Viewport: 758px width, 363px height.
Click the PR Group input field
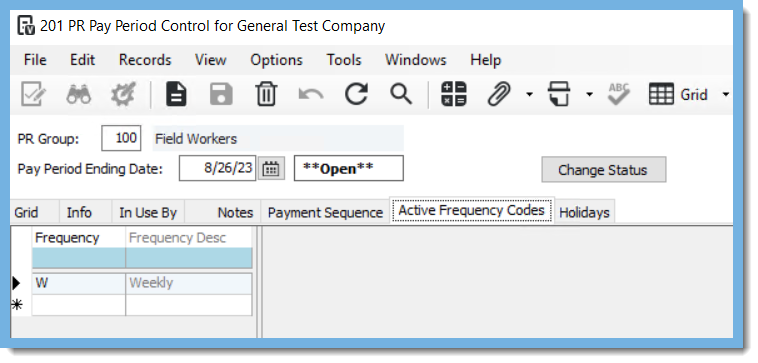point(121,138)
